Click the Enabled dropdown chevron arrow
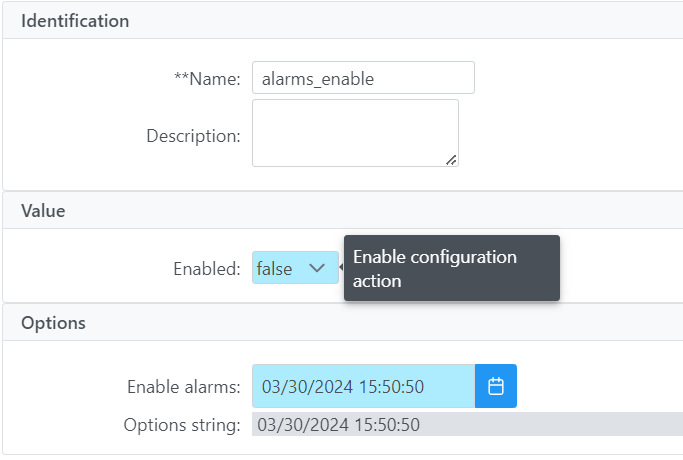Screen dimensions: 683x460 tap(317, 268)
